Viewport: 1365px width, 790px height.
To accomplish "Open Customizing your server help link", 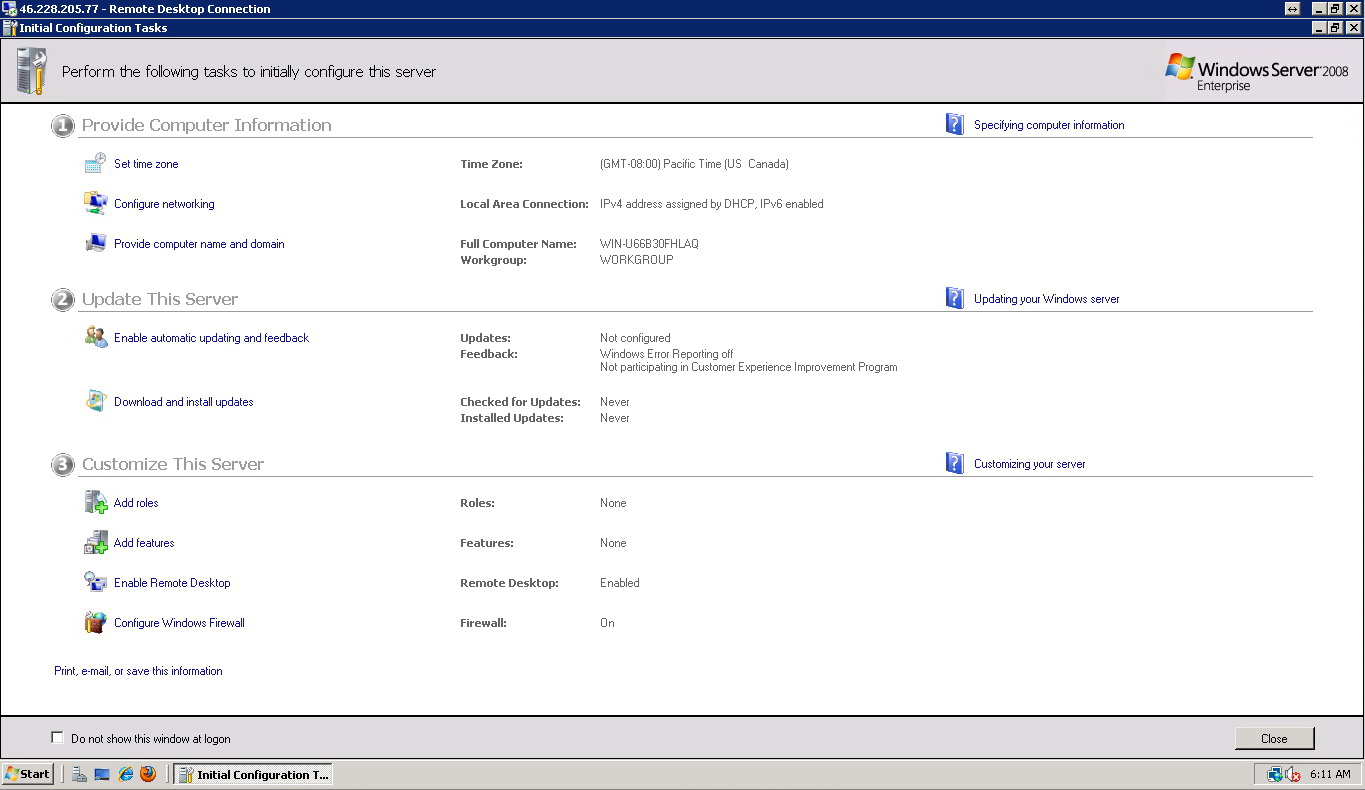I will click(x=1029, y=464).
